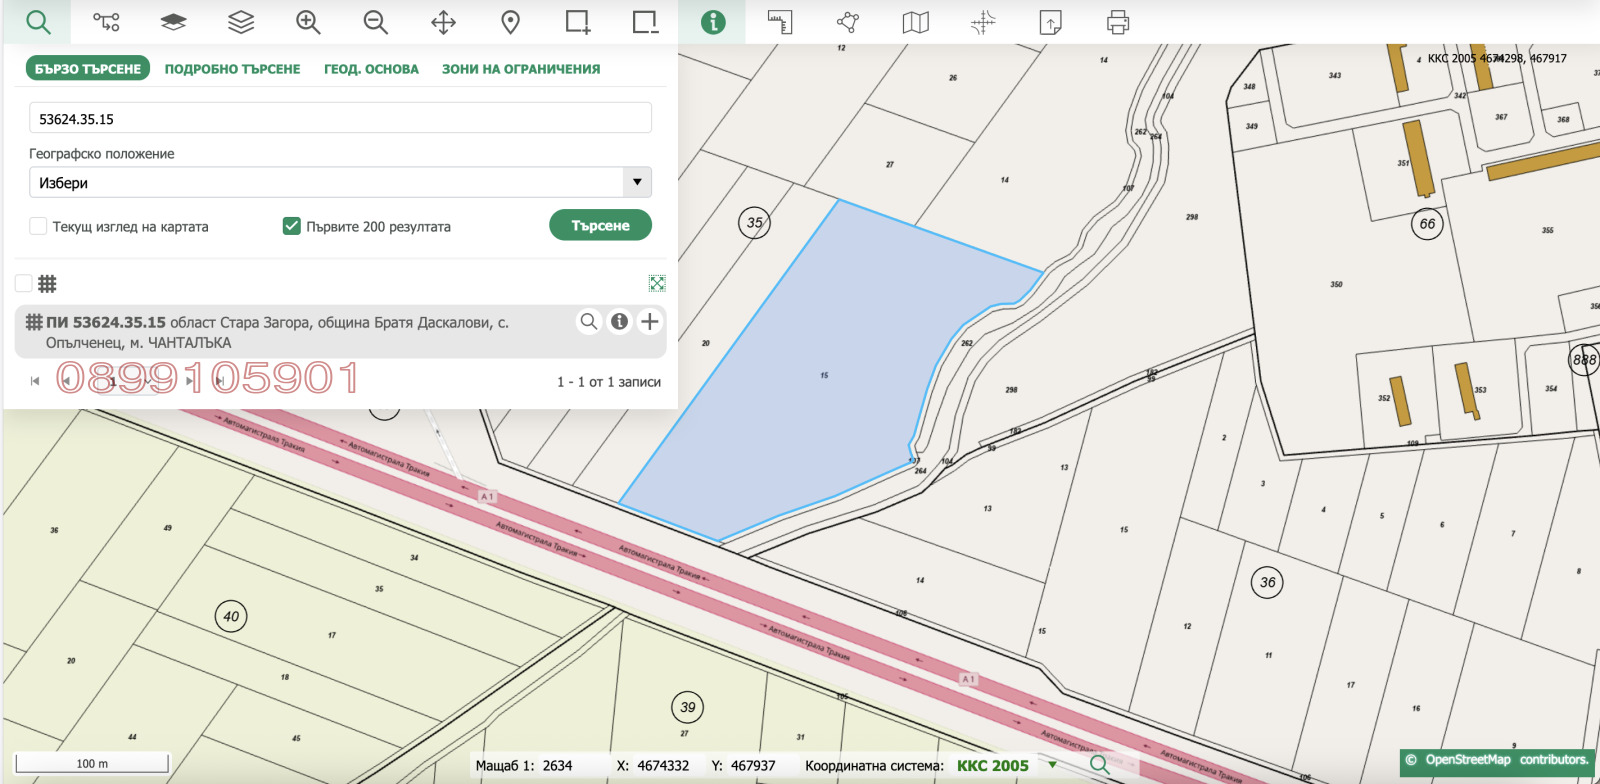The image size is (1600, 784).
Task: Click the zoom in magnifier tool
Action: pyautogui.click(x=308, y=22)
